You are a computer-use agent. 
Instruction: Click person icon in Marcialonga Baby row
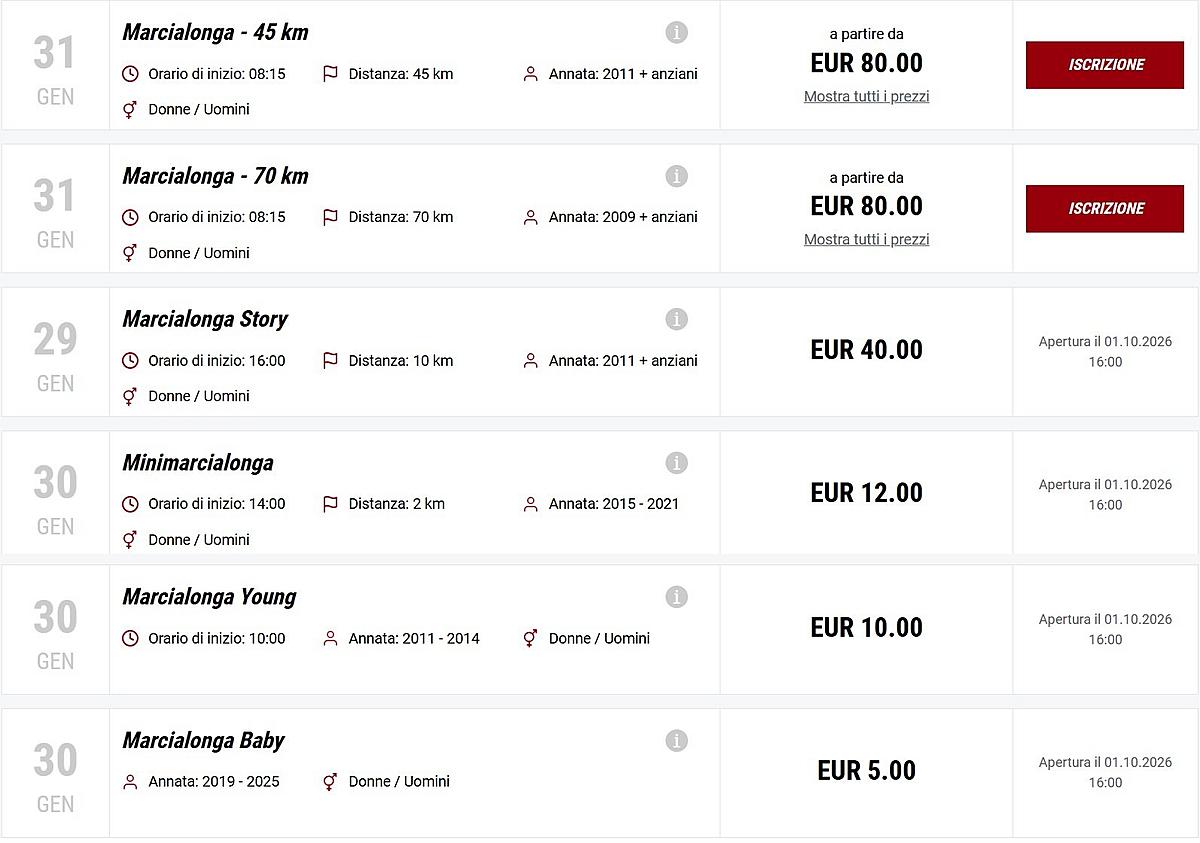point(130,782)
